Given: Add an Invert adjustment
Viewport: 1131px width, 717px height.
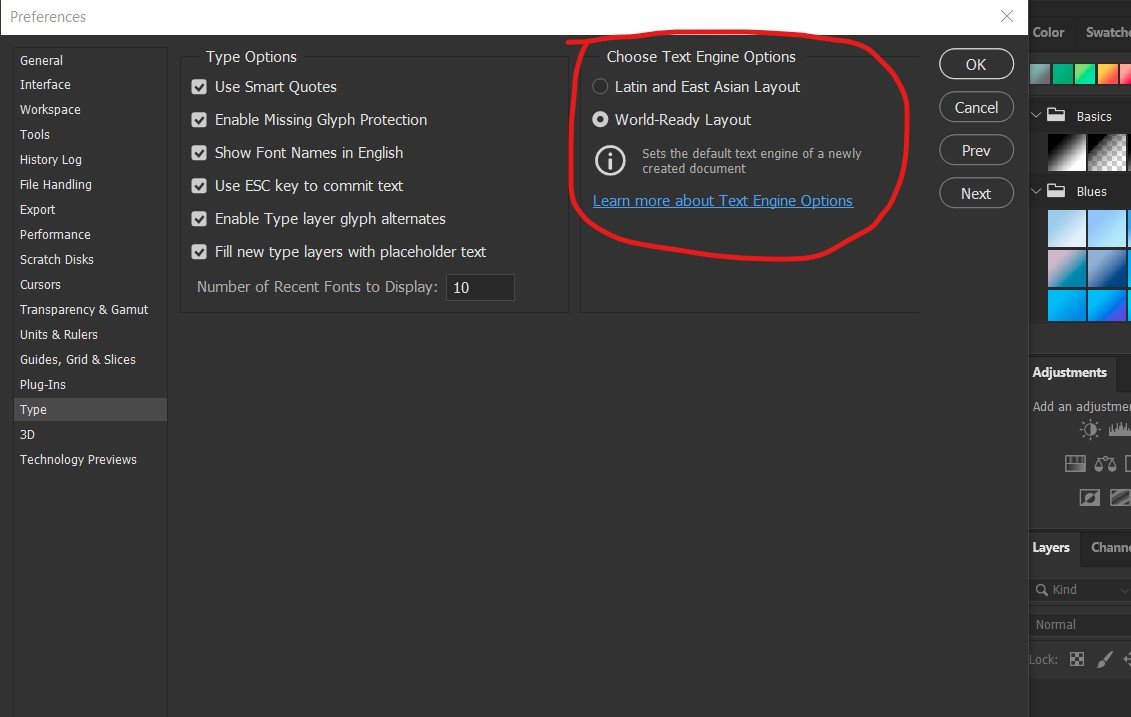Looking at the screenshot, I should click(x=1090, y=497).
